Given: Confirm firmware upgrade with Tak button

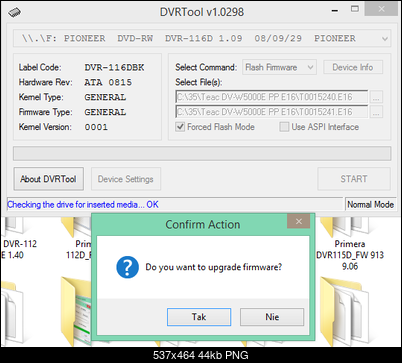Looking at the screenshot, I should [199, 317].
